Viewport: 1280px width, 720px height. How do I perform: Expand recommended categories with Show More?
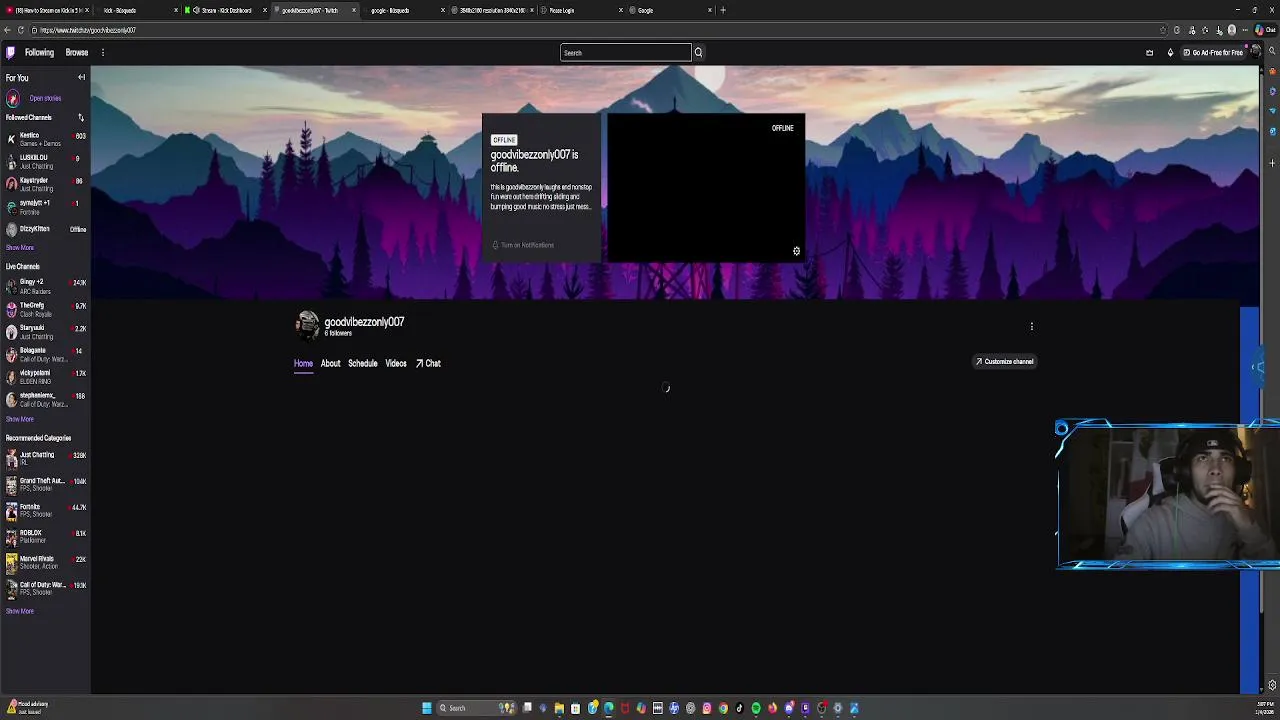pos(20,611)
